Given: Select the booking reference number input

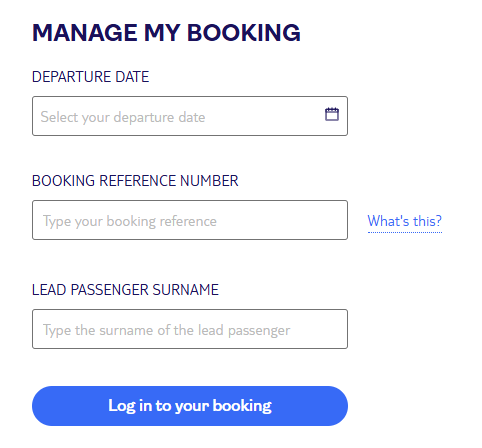Looking at the screenshot, I should (x=190, y=220).
